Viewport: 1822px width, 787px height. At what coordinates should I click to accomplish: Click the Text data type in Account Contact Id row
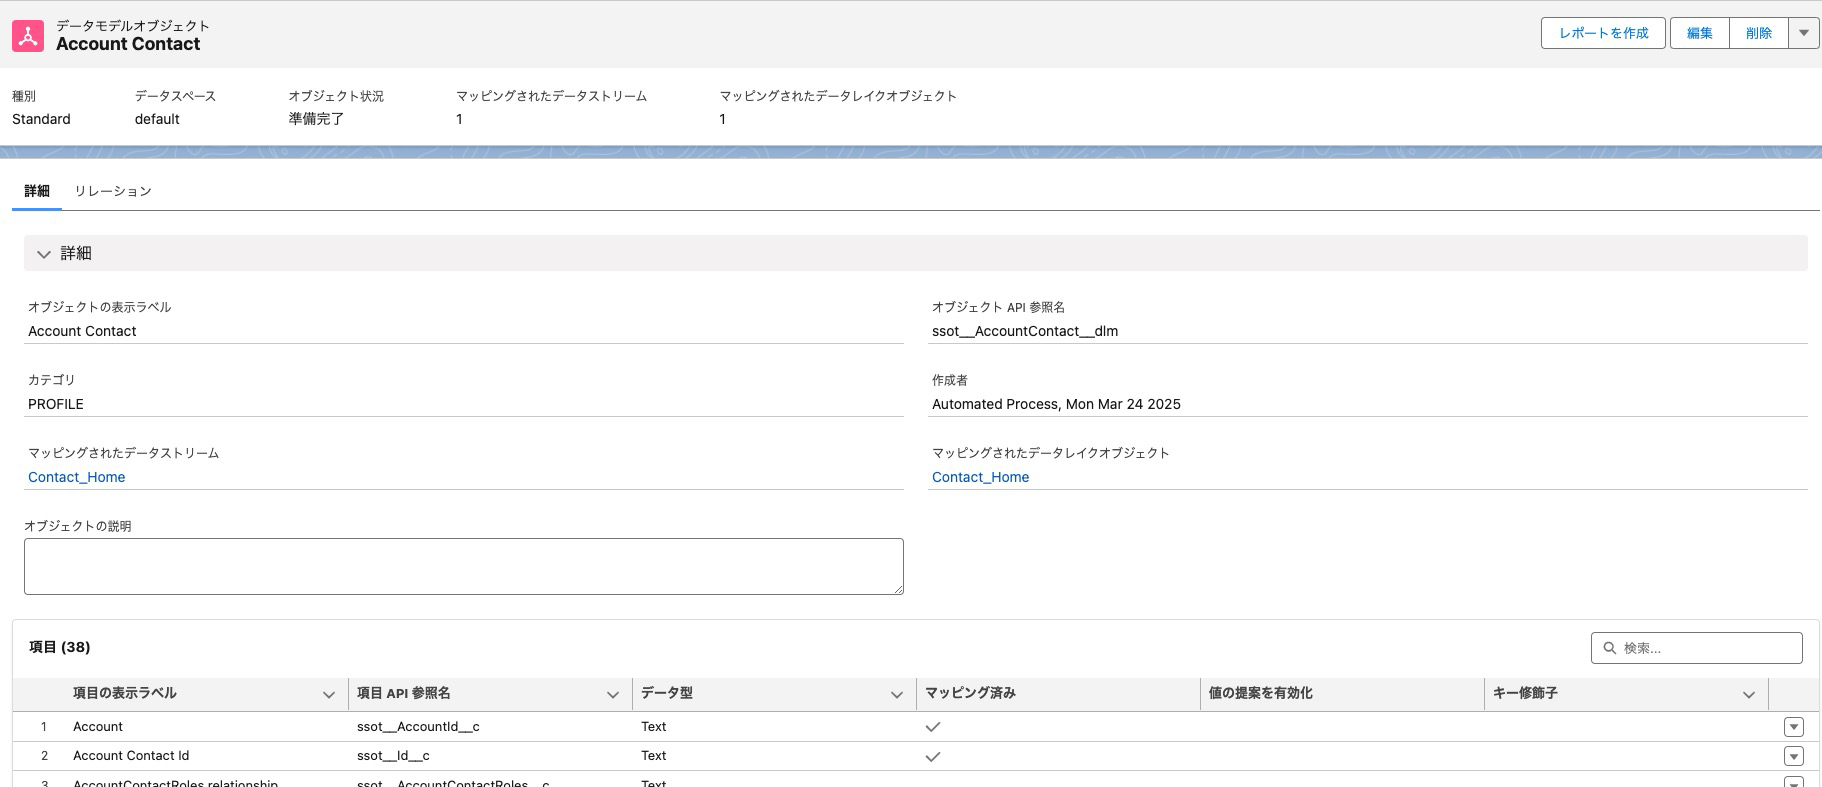click(654, 756)
